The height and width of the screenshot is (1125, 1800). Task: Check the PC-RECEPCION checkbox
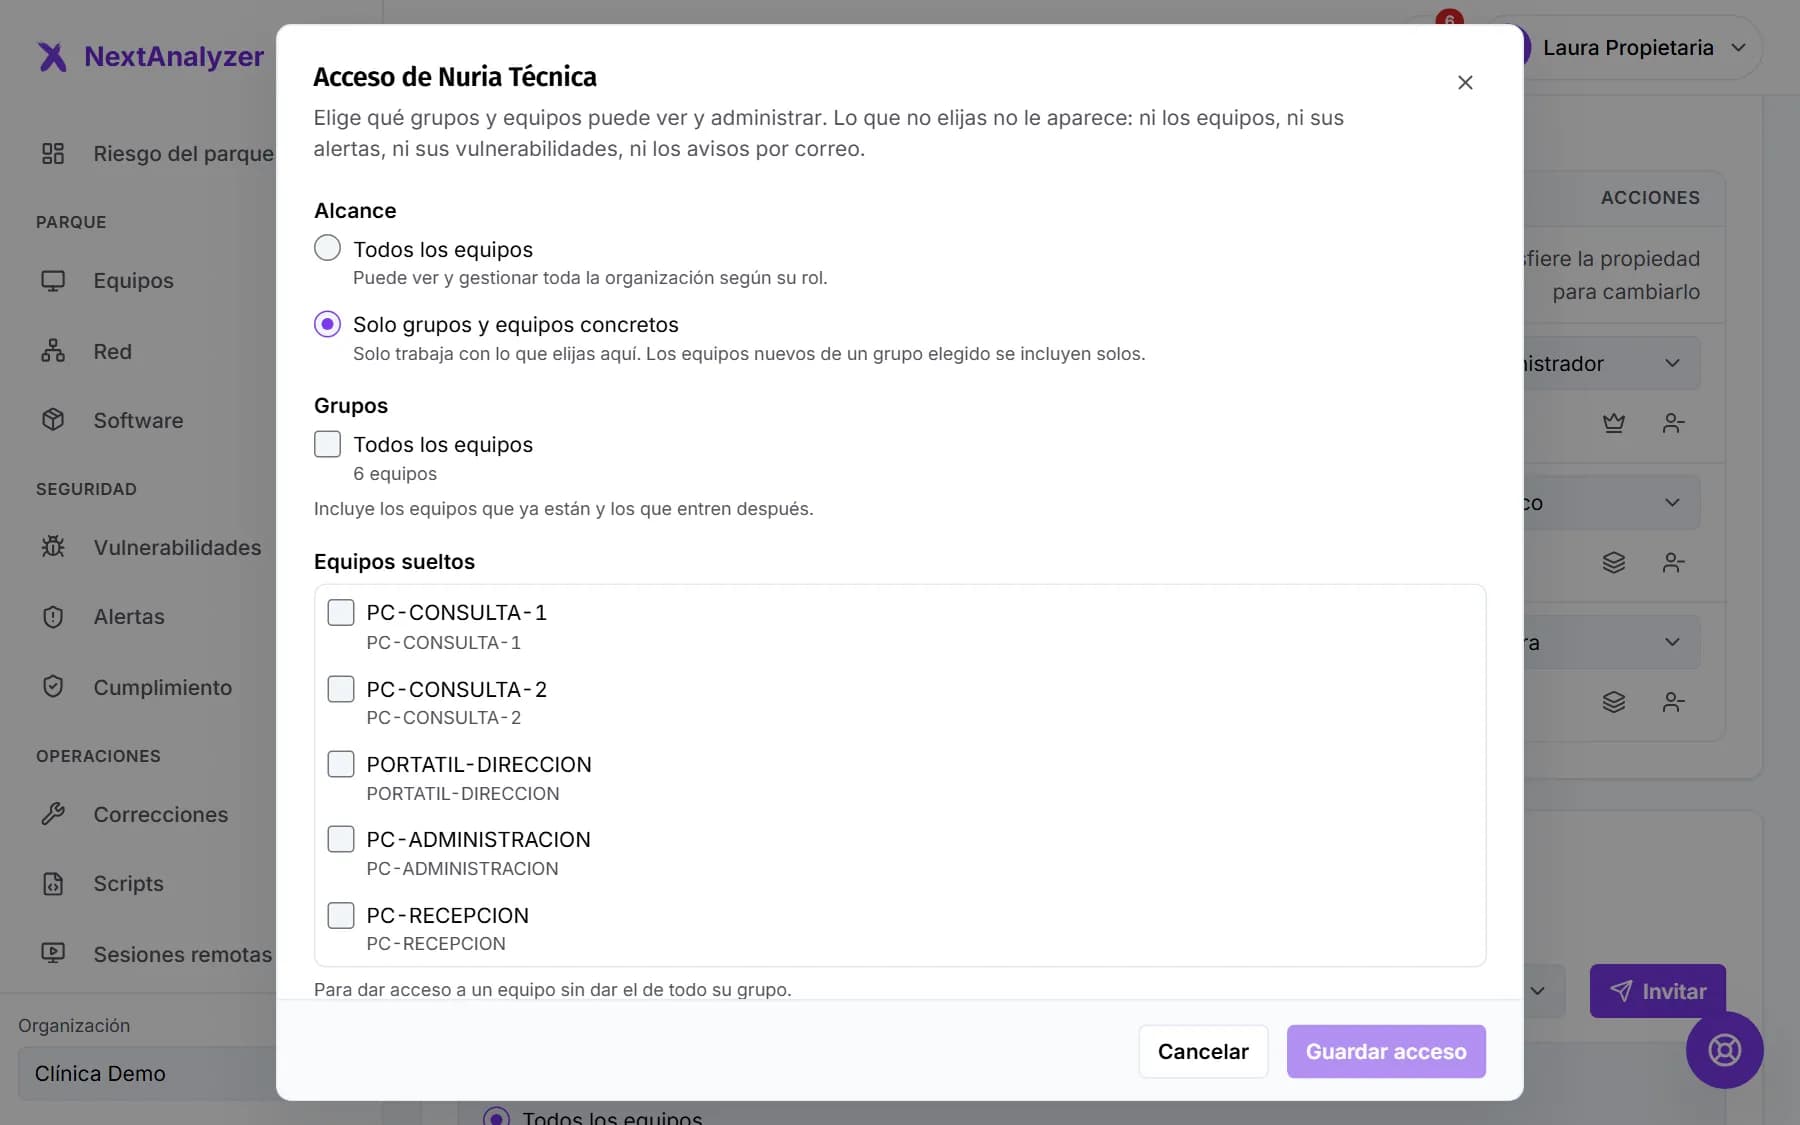coord(341,915)
